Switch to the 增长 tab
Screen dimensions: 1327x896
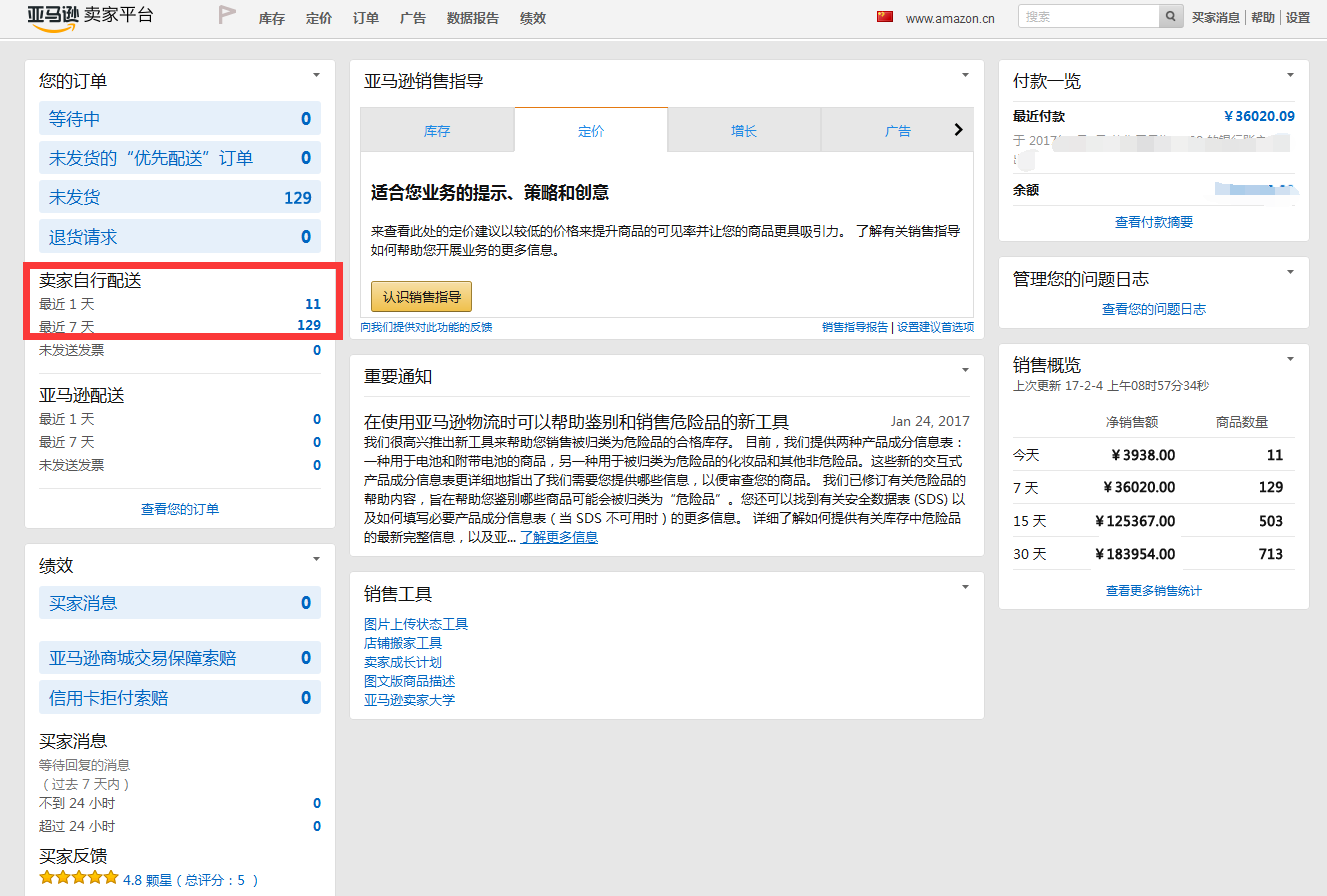743,131
